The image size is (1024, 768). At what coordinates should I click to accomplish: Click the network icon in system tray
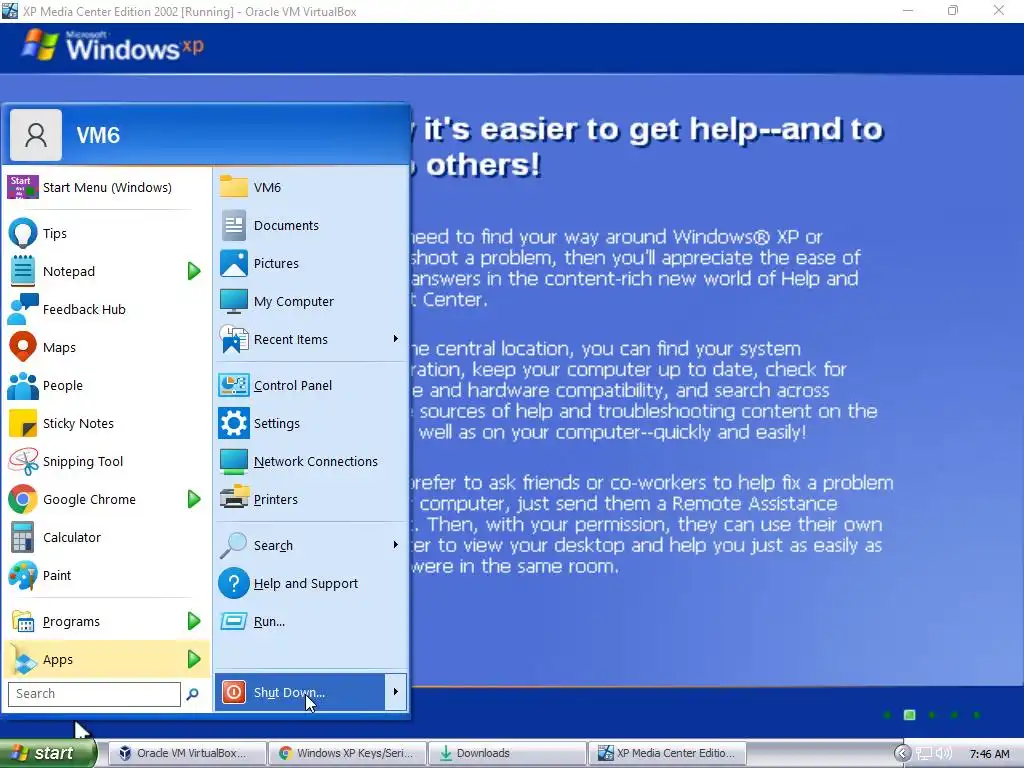point(923,754)
